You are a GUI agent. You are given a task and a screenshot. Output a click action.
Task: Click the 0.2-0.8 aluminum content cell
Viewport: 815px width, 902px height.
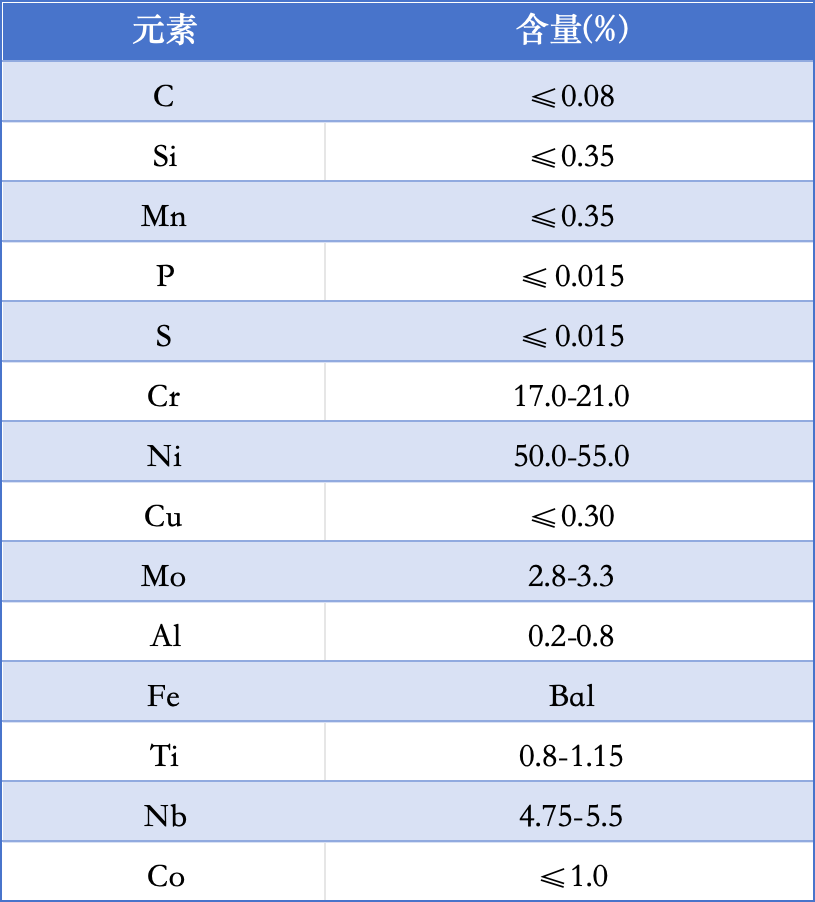(571, 636)
